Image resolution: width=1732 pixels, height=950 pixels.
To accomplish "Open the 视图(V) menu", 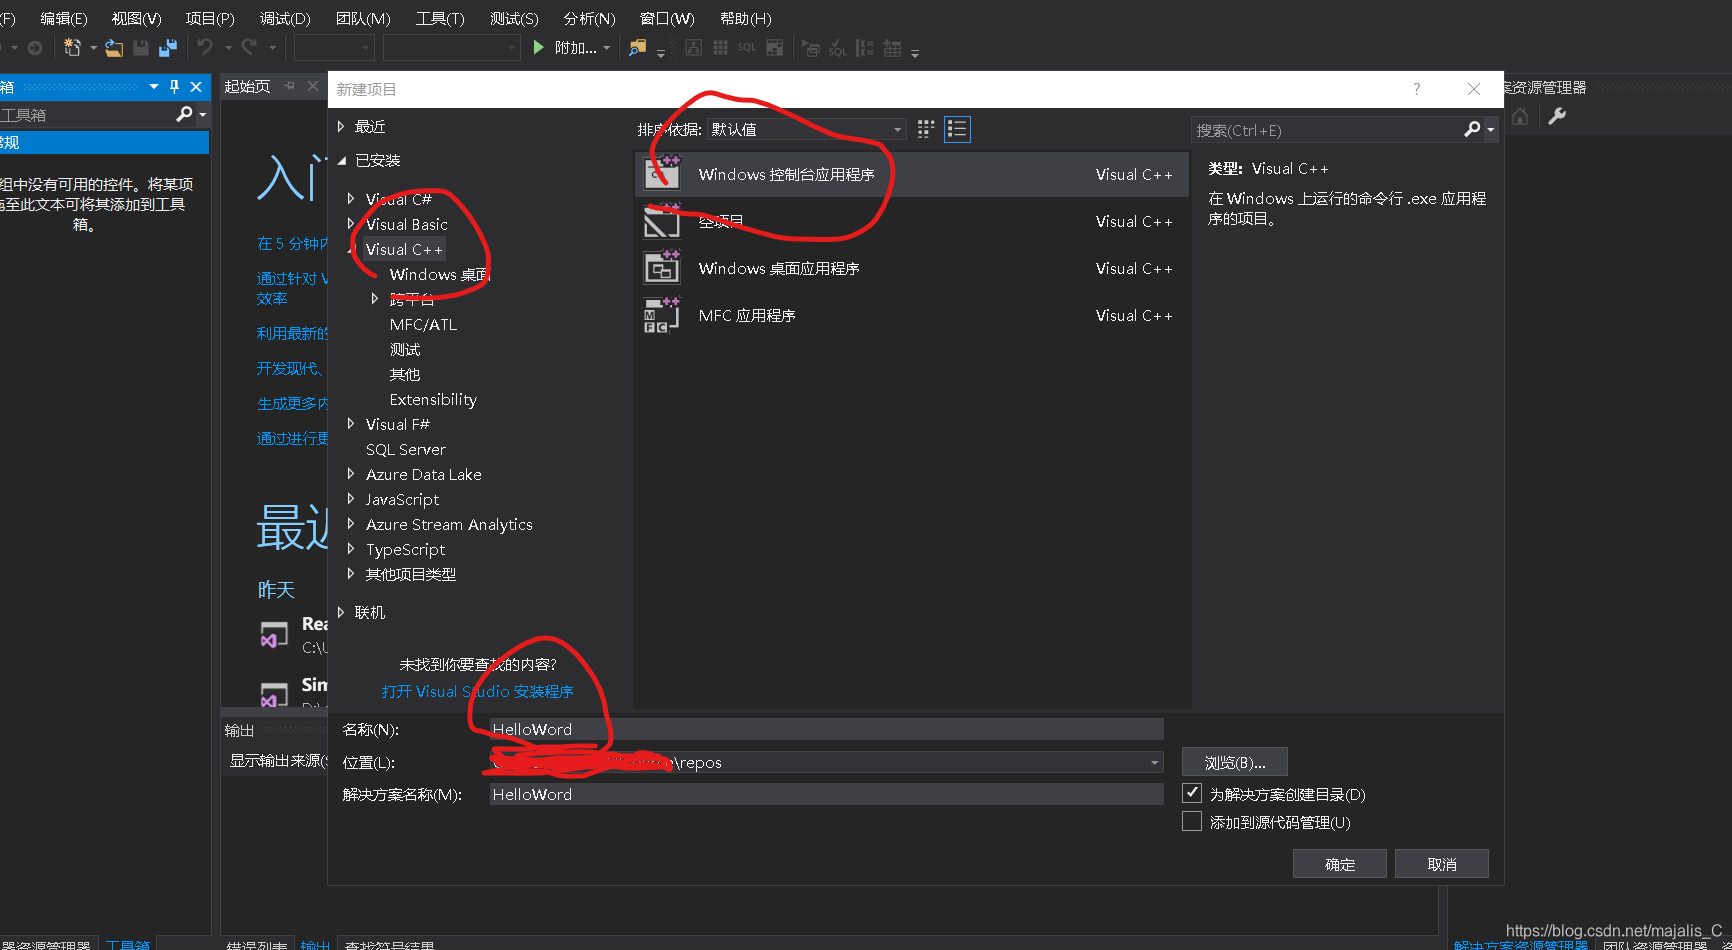I will click(137, 18).
